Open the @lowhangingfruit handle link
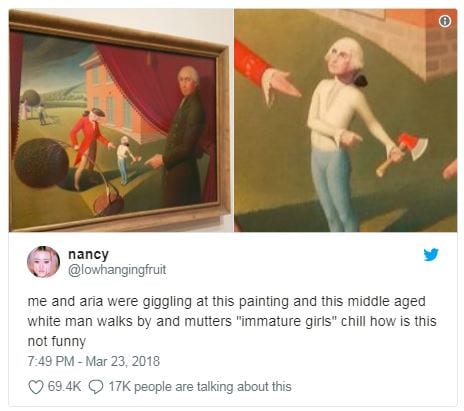The width and height of the screenshot is (464, 411). (117, 270)
